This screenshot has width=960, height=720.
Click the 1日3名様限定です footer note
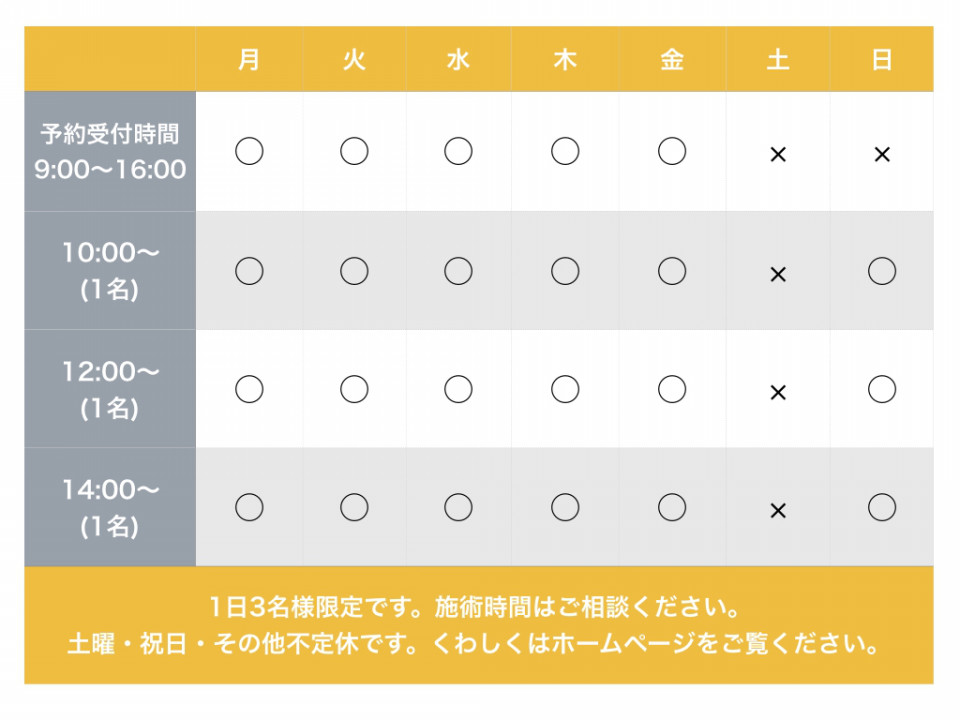(475, 607)
